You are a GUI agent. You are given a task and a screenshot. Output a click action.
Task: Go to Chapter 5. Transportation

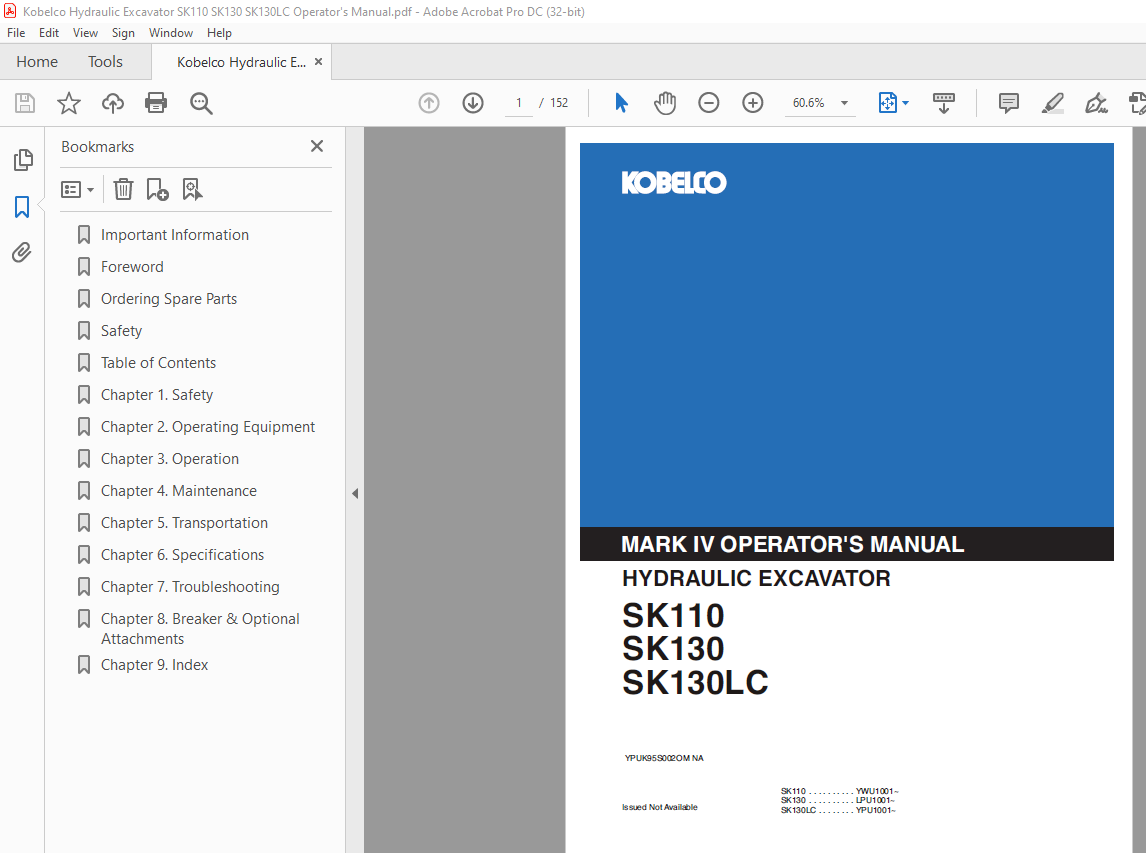pos(184,523)
